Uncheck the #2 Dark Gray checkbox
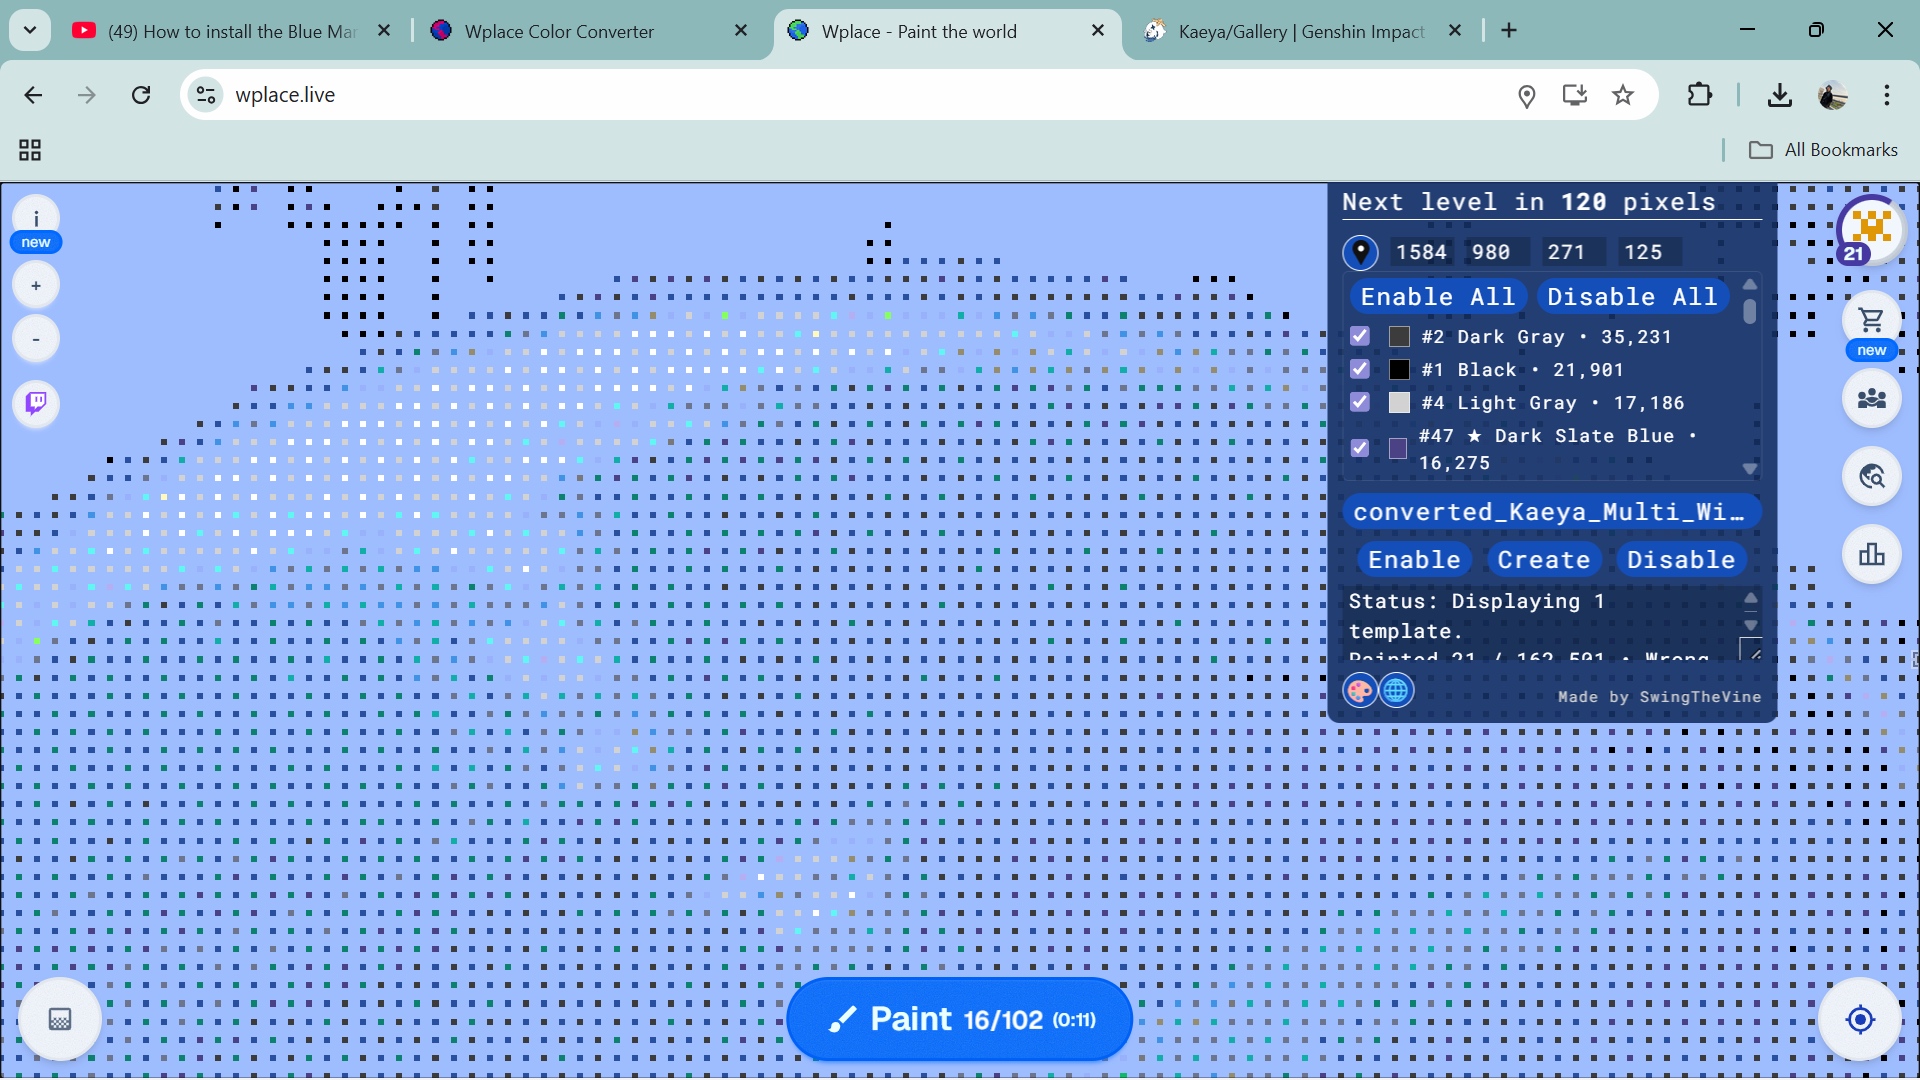Viewport: 1920px width, 1080px height. (x=1359, y=336)
